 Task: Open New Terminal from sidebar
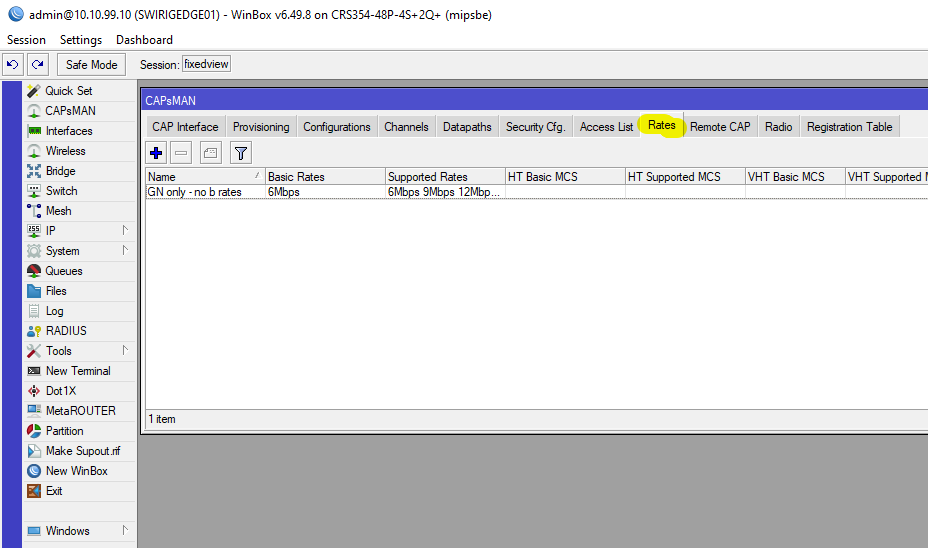click(x=78, y=371)
